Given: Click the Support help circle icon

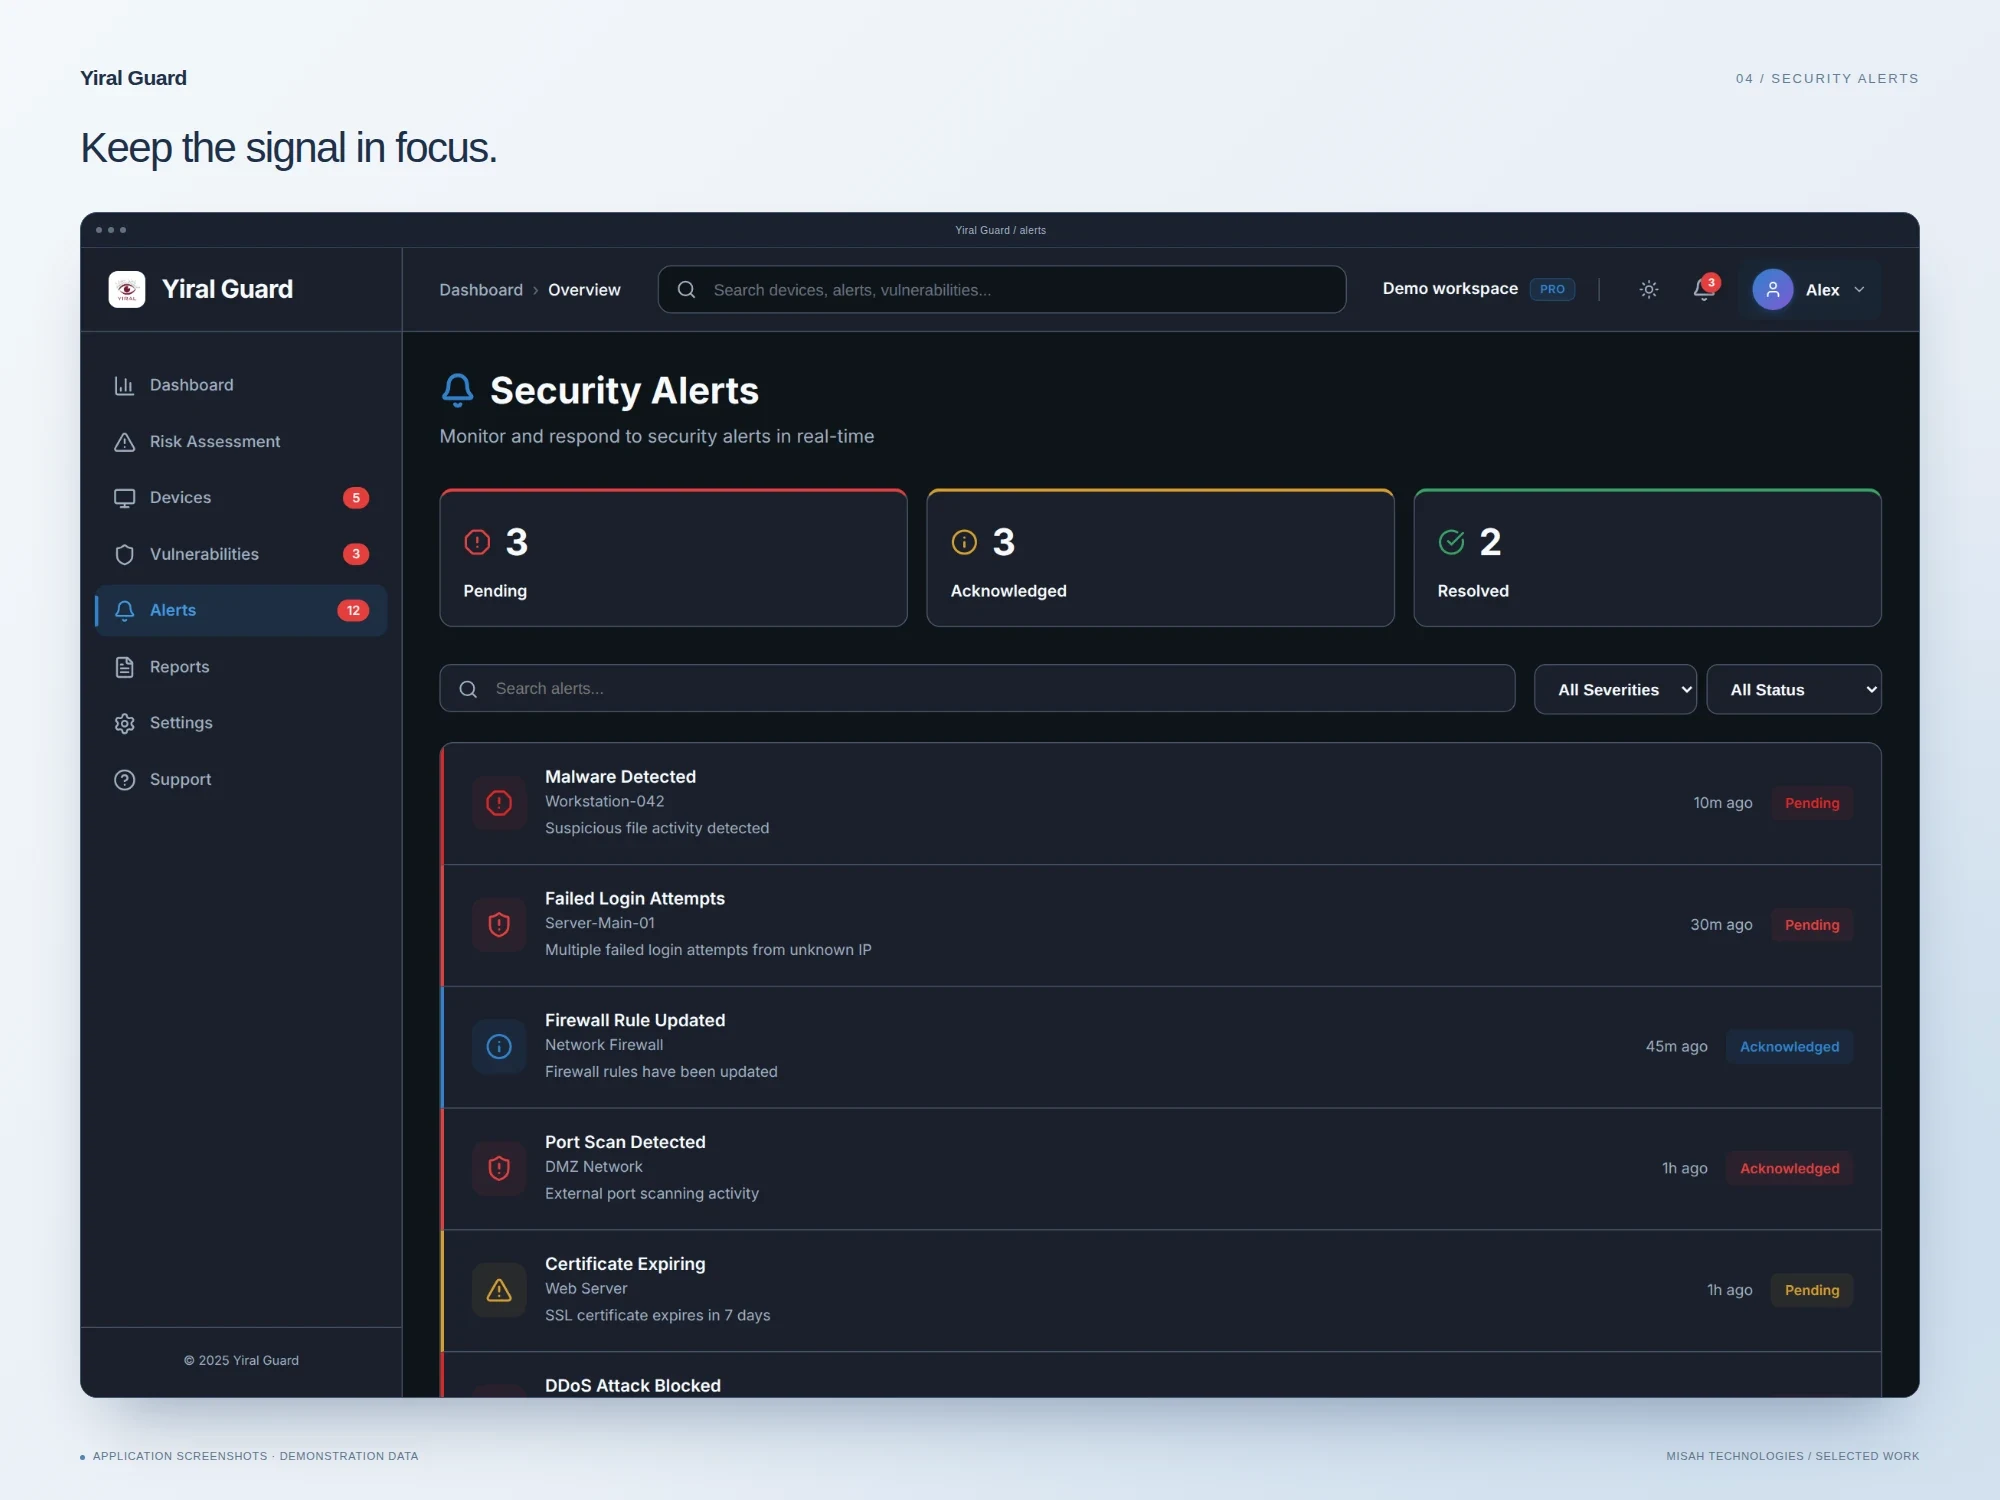Looking at the screenshot, I should pyautogui.click(x=124, y=780).
